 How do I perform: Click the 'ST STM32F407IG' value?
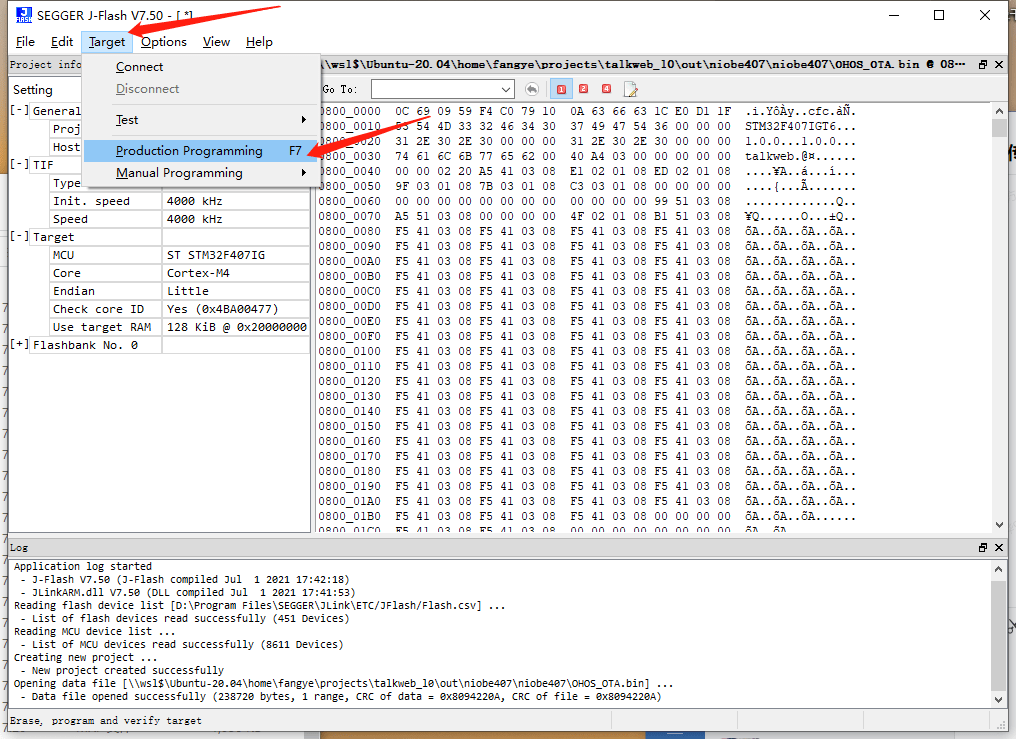(216, 255)
